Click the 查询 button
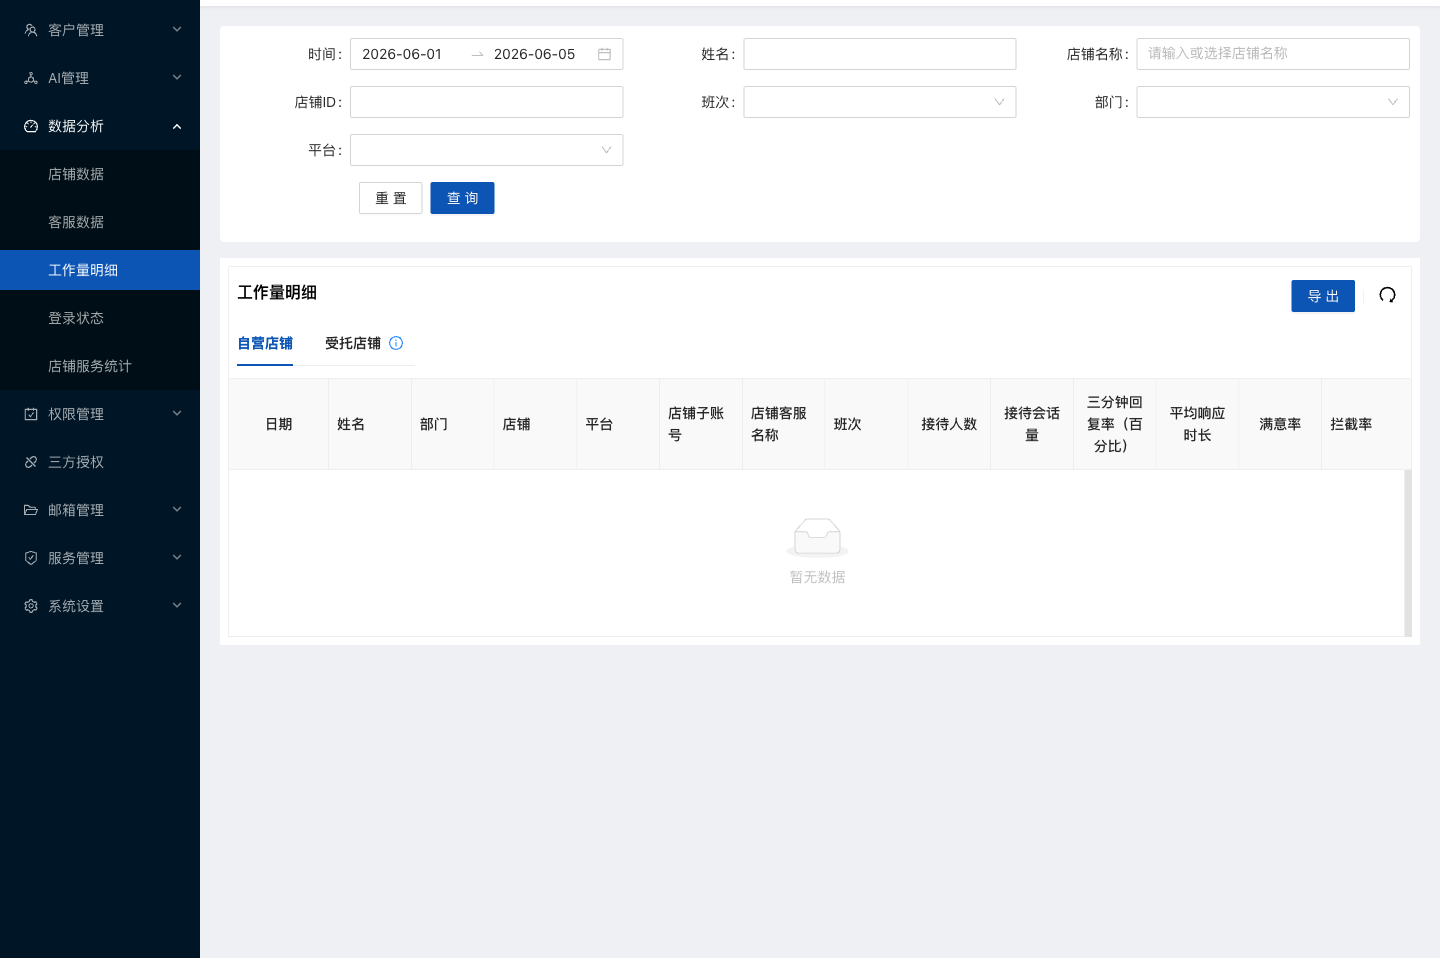1440x958 pixels. (463, 198)
